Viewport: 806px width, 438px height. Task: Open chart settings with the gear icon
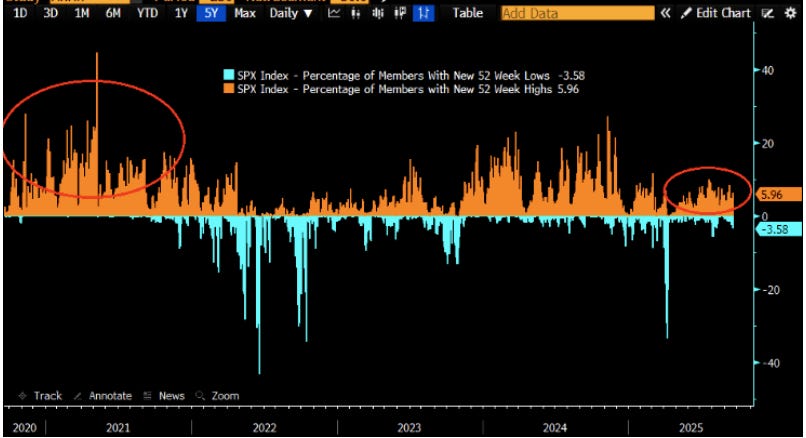click(x=791, y=13)
